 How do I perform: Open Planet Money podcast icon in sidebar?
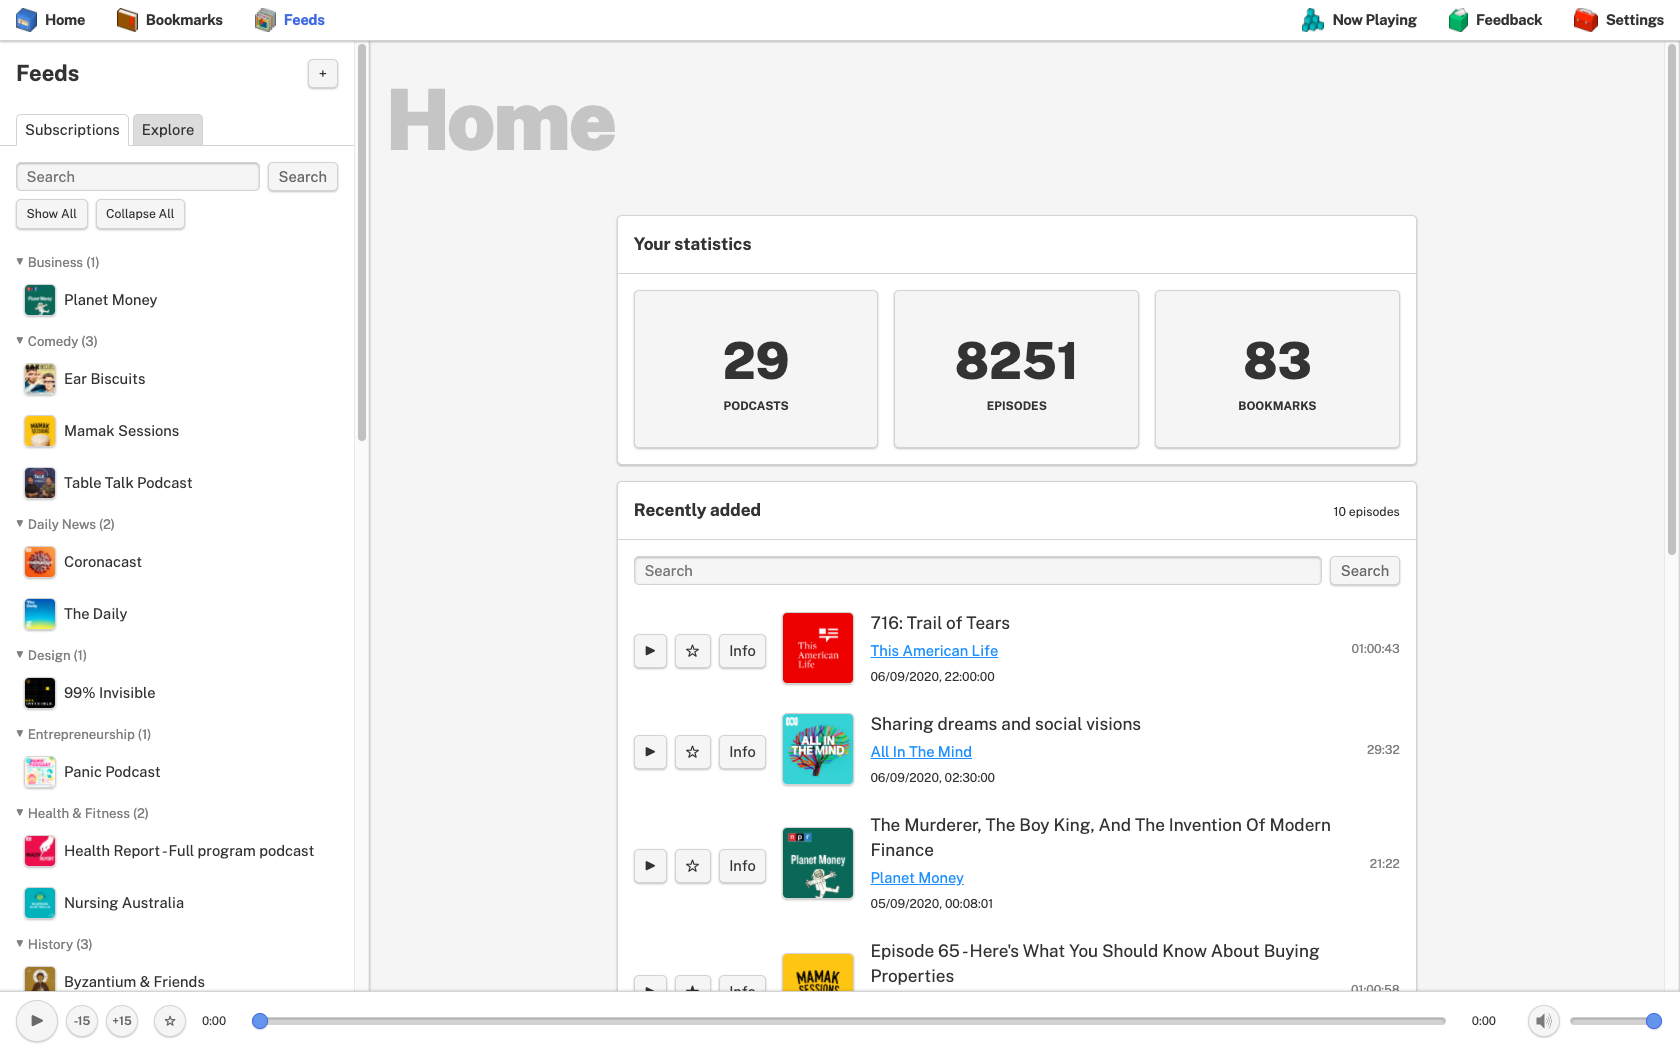pyautogui.click(x=40, y=300)
